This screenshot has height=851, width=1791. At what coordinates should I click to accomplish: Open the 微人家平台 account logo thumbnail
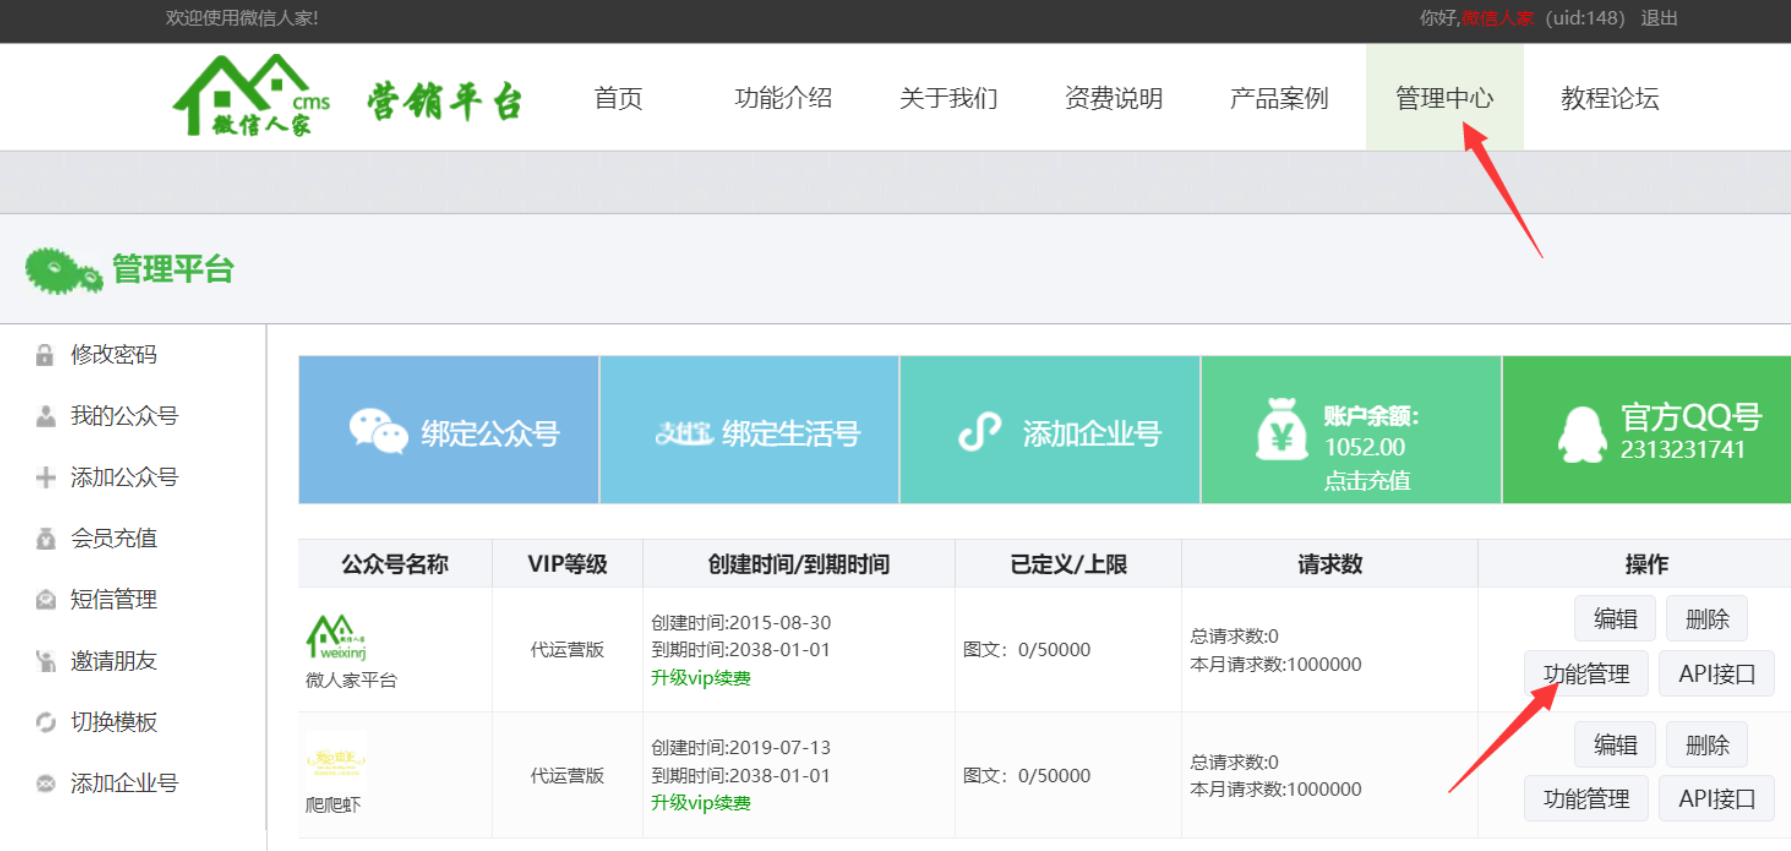coord(336,637)
